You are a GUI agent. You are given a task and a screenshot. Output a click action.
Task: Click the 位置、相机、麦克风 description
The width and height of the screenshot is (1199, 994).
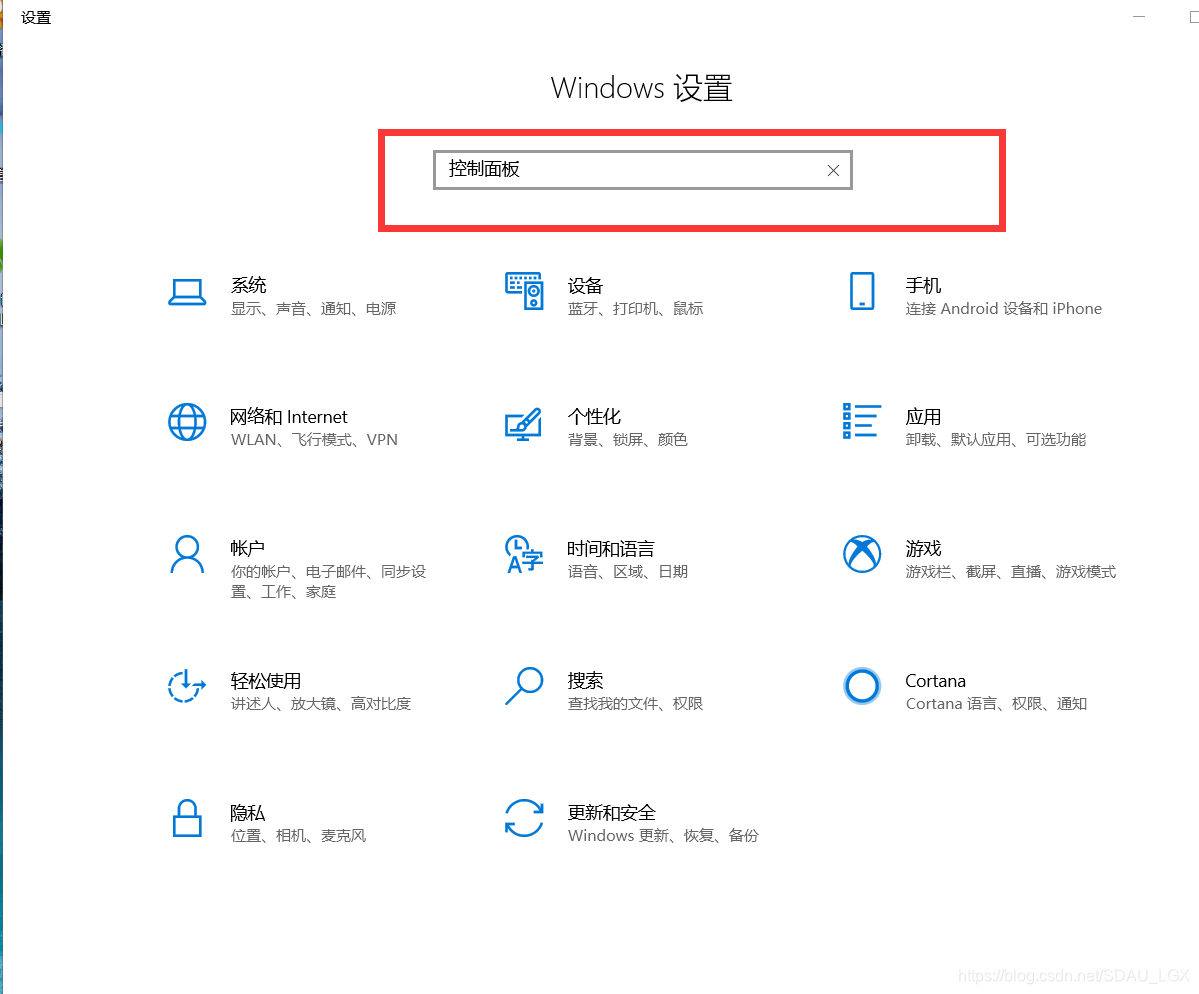(x=298, y=836)
